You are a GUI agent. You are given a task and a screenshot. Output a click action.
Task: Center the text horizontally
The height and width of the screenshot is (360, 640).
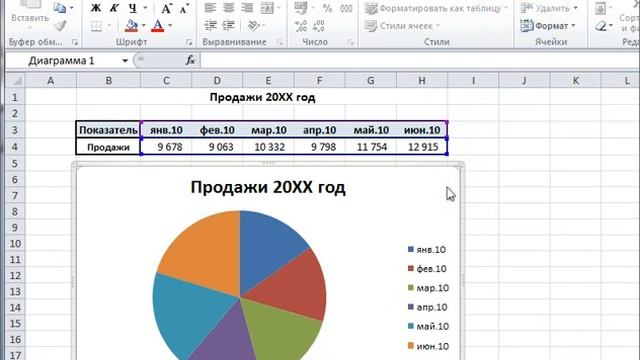point(229,8)
